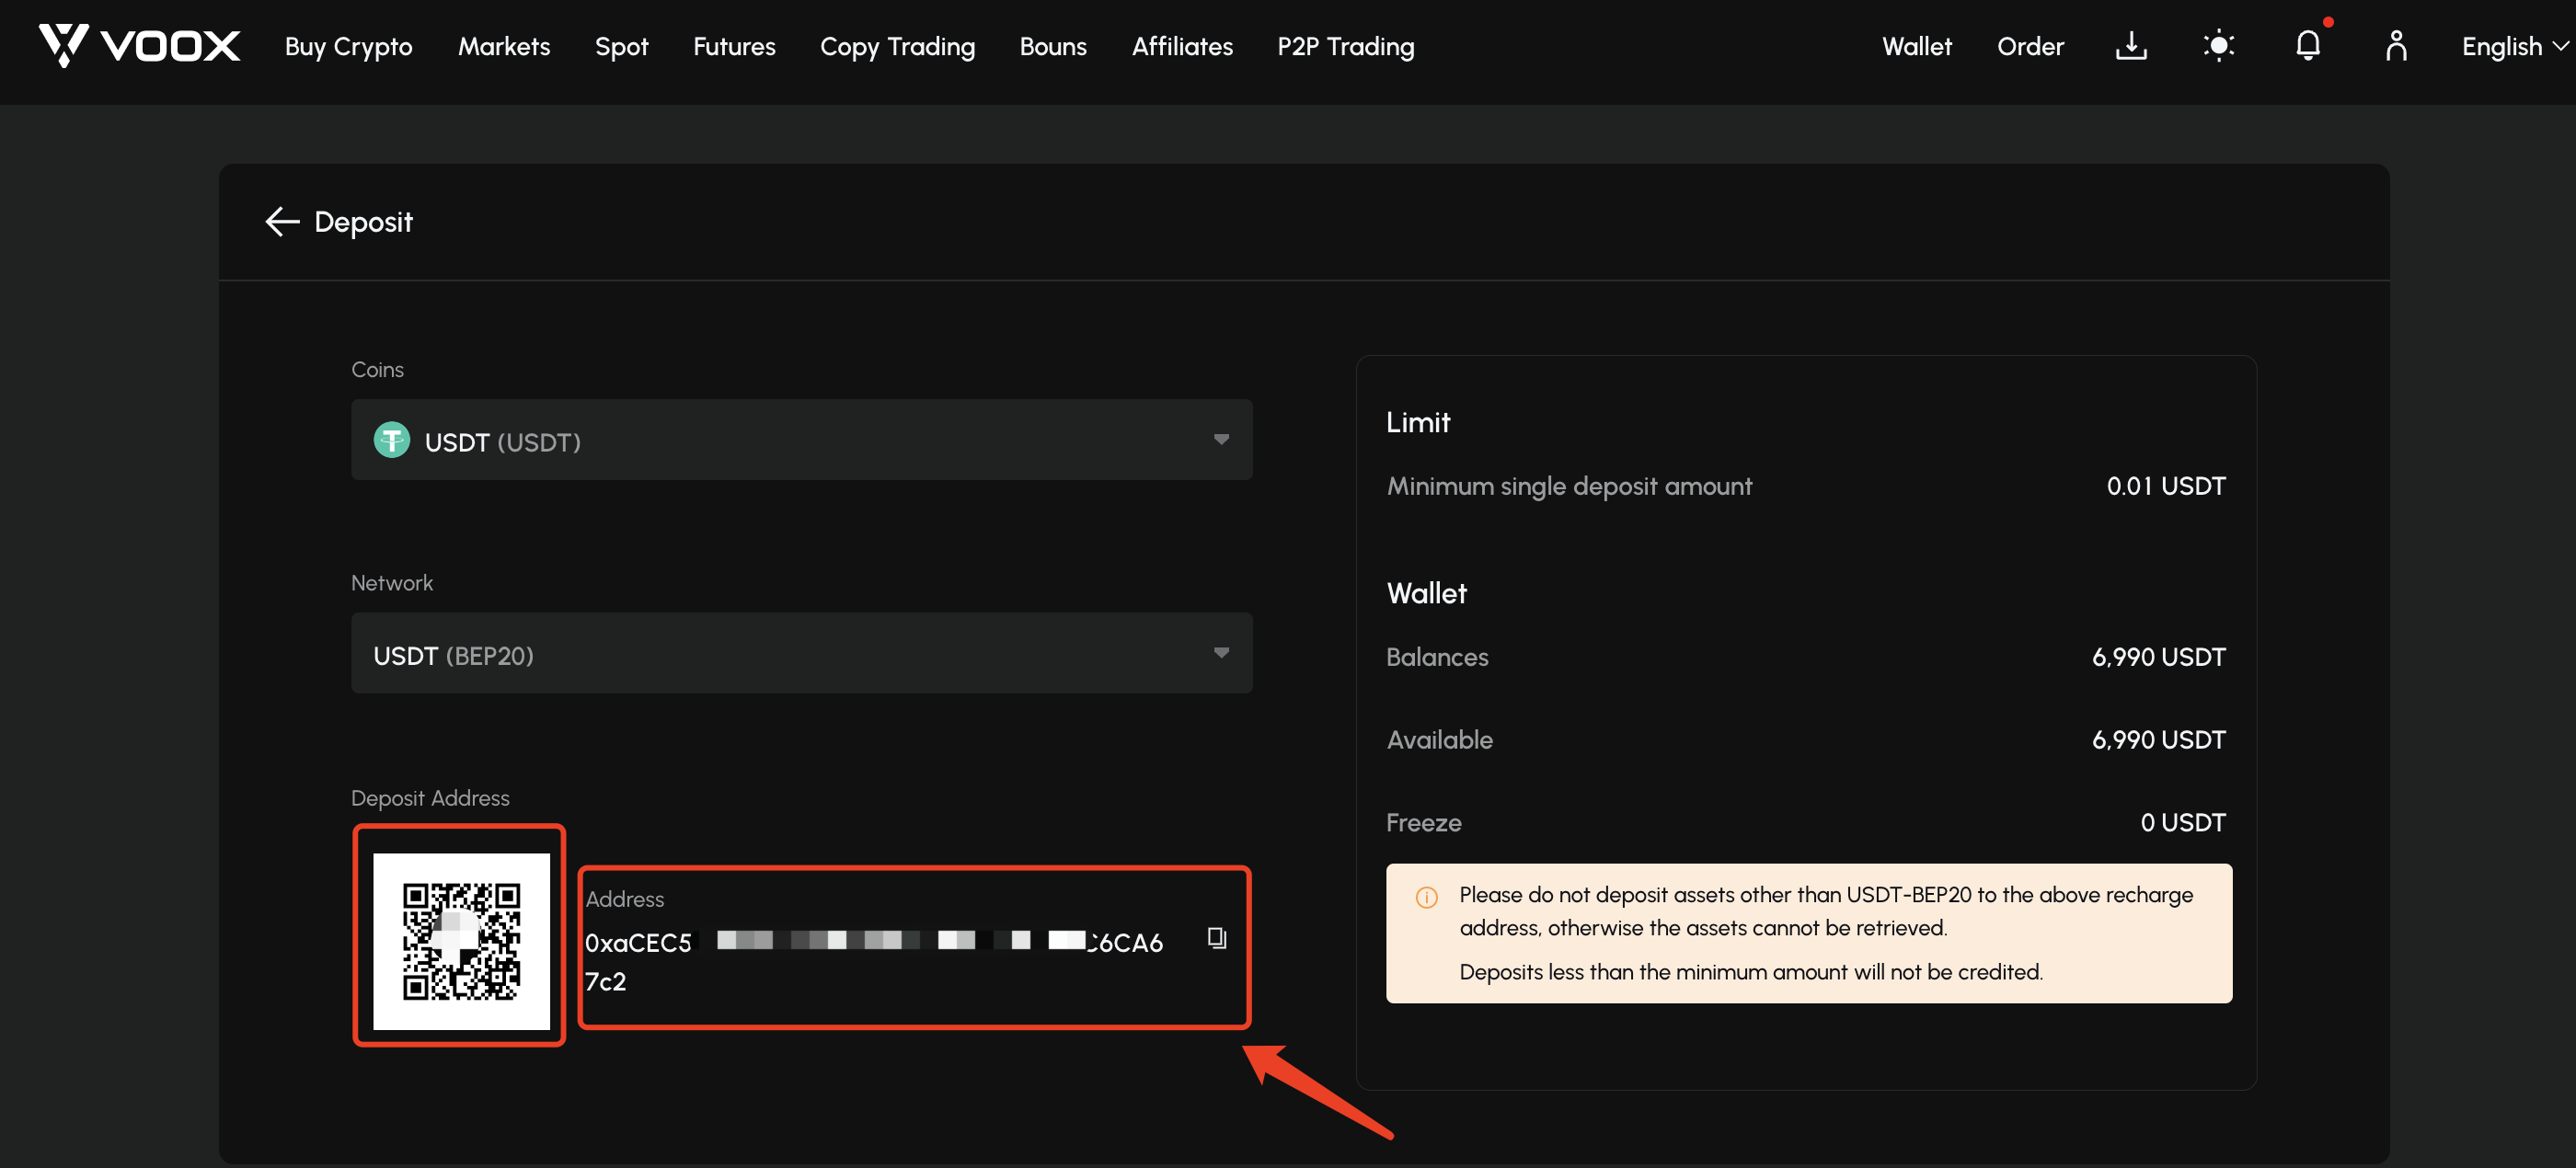
Task: Open the user profile icon
Action: [2395, 45]
